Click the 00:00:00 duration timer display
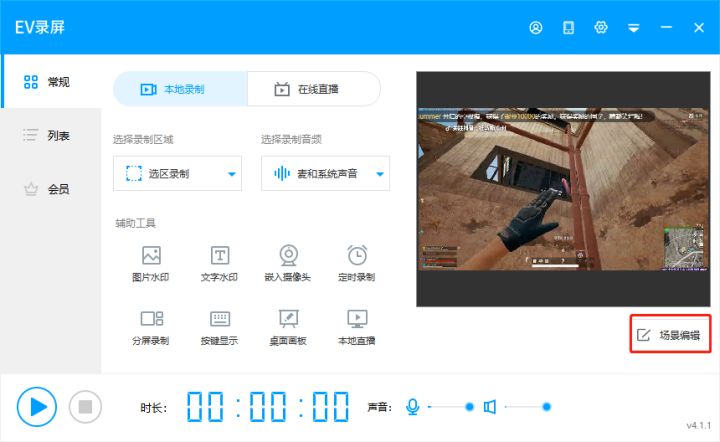This screenshot has width=720, height=442. pyautogui.click(x=267, y=407)
